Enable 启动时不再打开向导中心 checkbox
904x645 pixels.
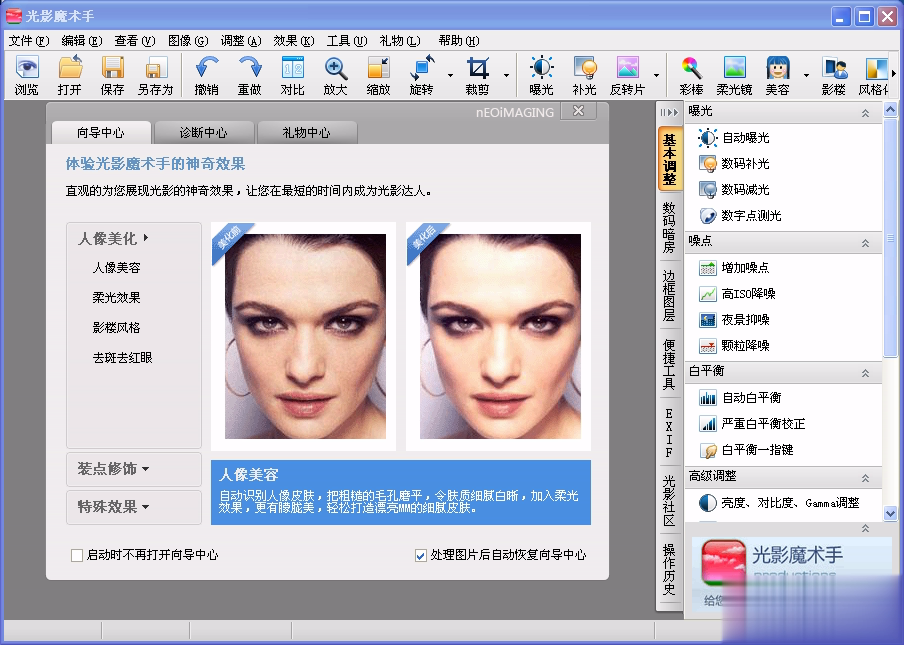(x=77, y=555)
